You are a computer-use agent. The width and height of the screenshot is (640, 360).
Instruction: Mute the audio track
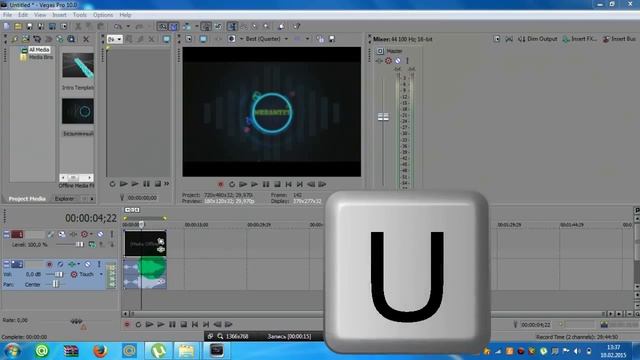click(87, 264)
